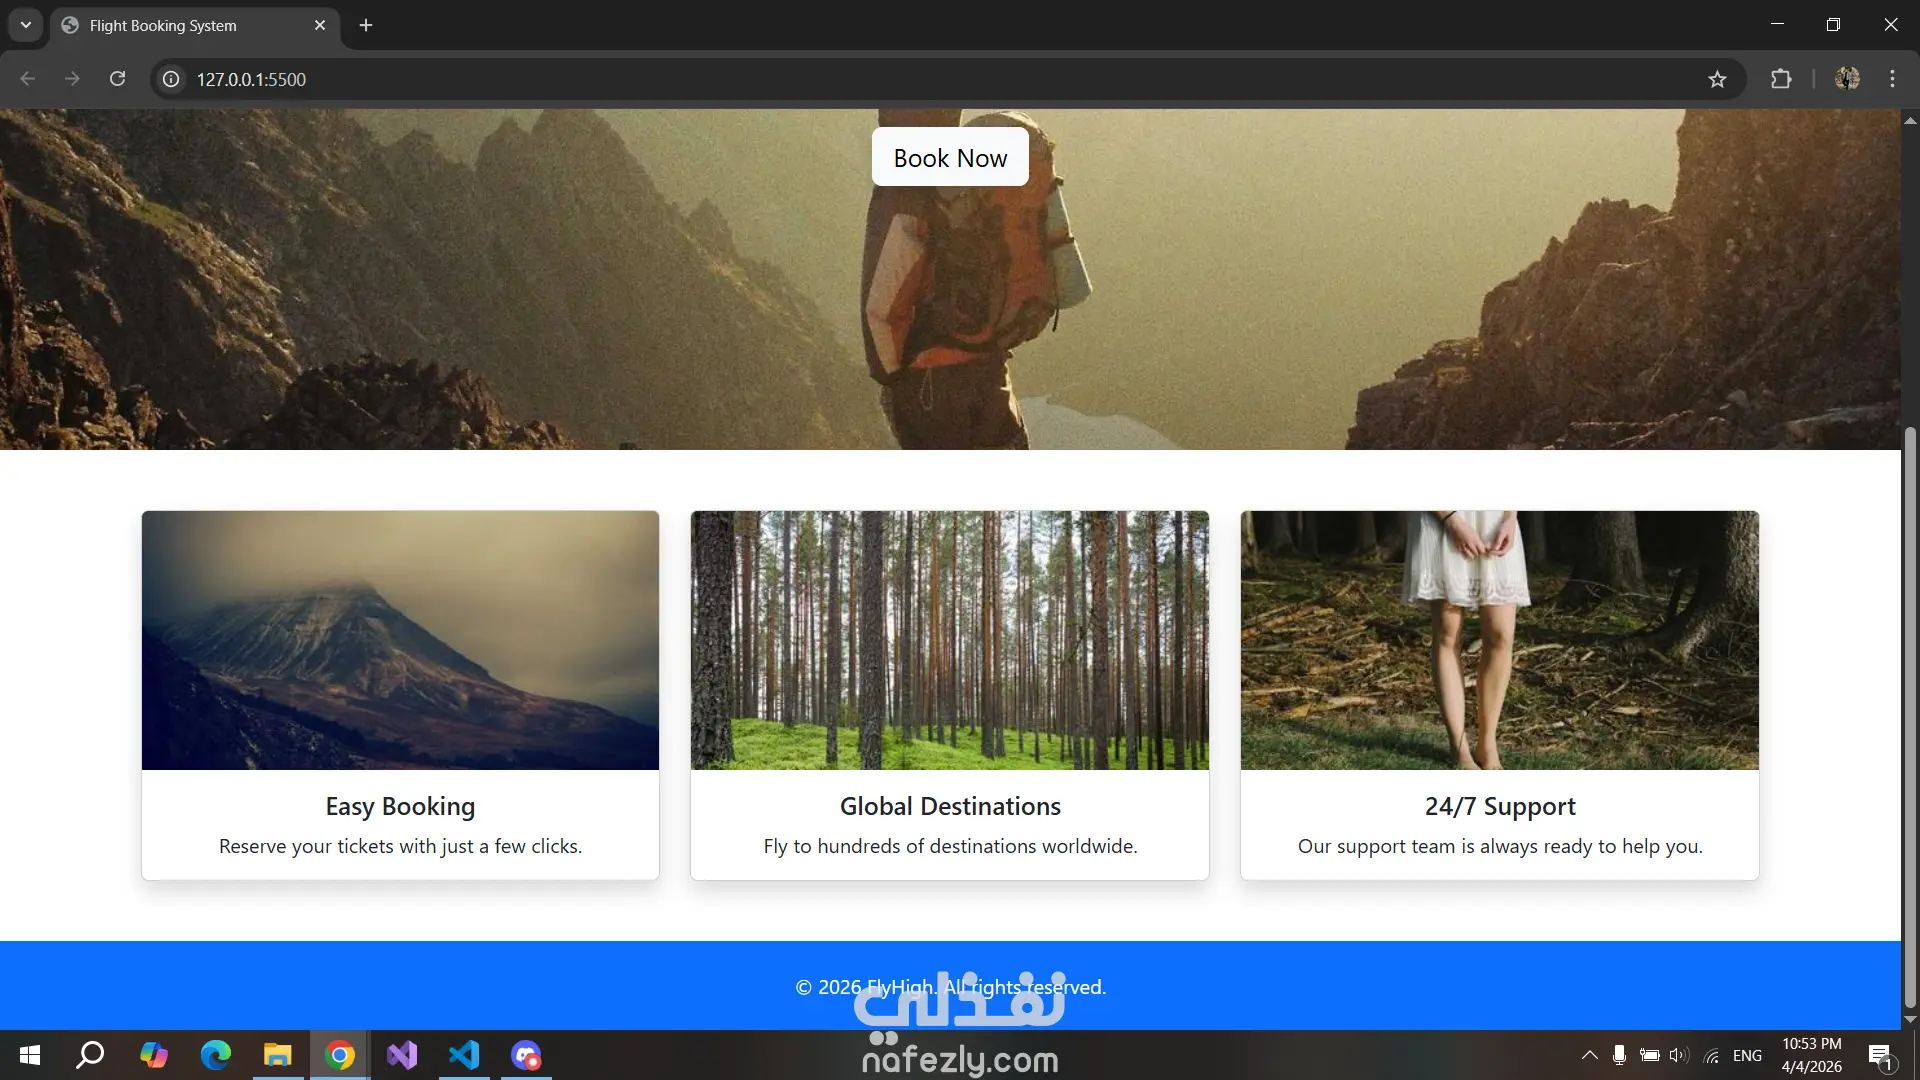This screenshot has width=1920, height=1080.
Task: Bookmark this page with the star icon
Action: pyautogui.click(x=1717, y=79)
